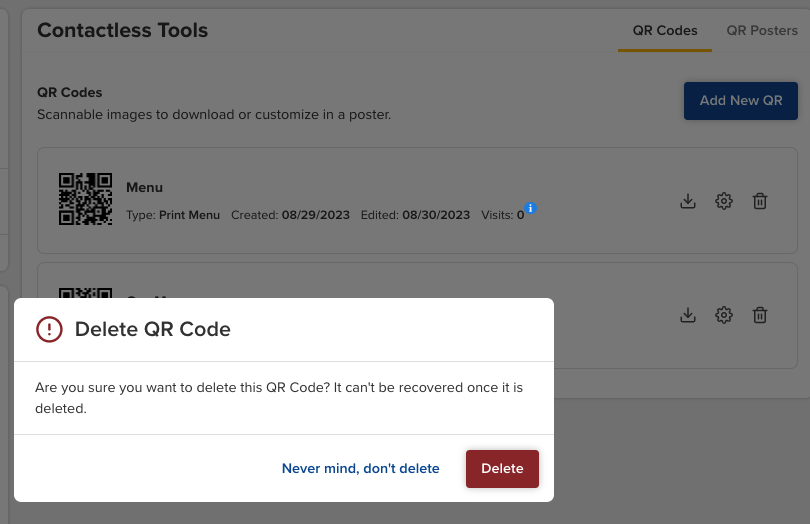The height and width of the screenshot is (524, 810).
Task: Click the Menu QR code thumbnail
Action: pos(85,199)
